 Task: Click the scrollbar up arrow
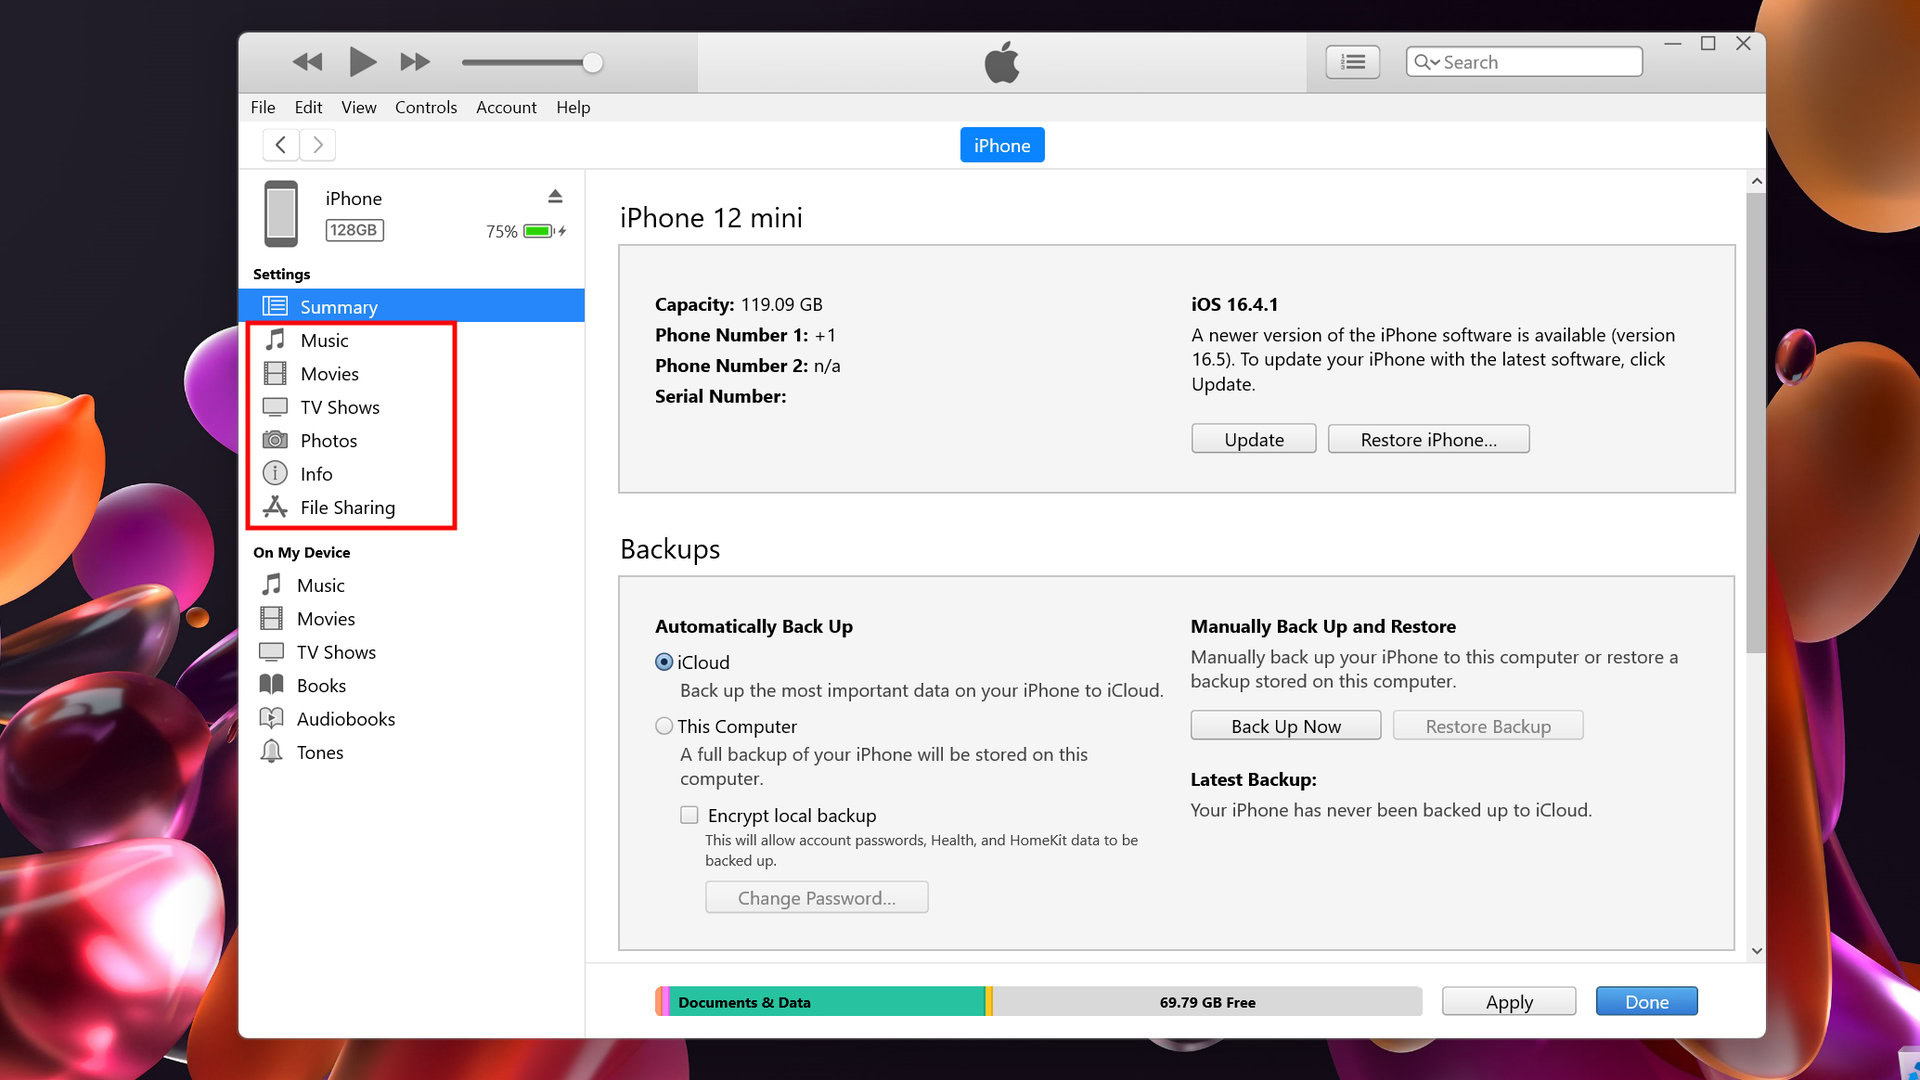click(x=1756, y=182)
